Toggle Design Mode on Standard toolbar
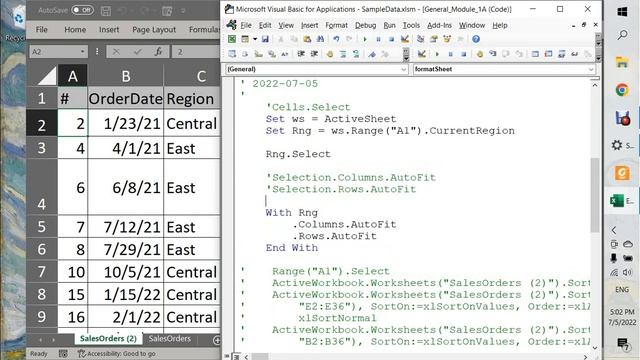The image size is (640, 360). click(x=405, y=39)
